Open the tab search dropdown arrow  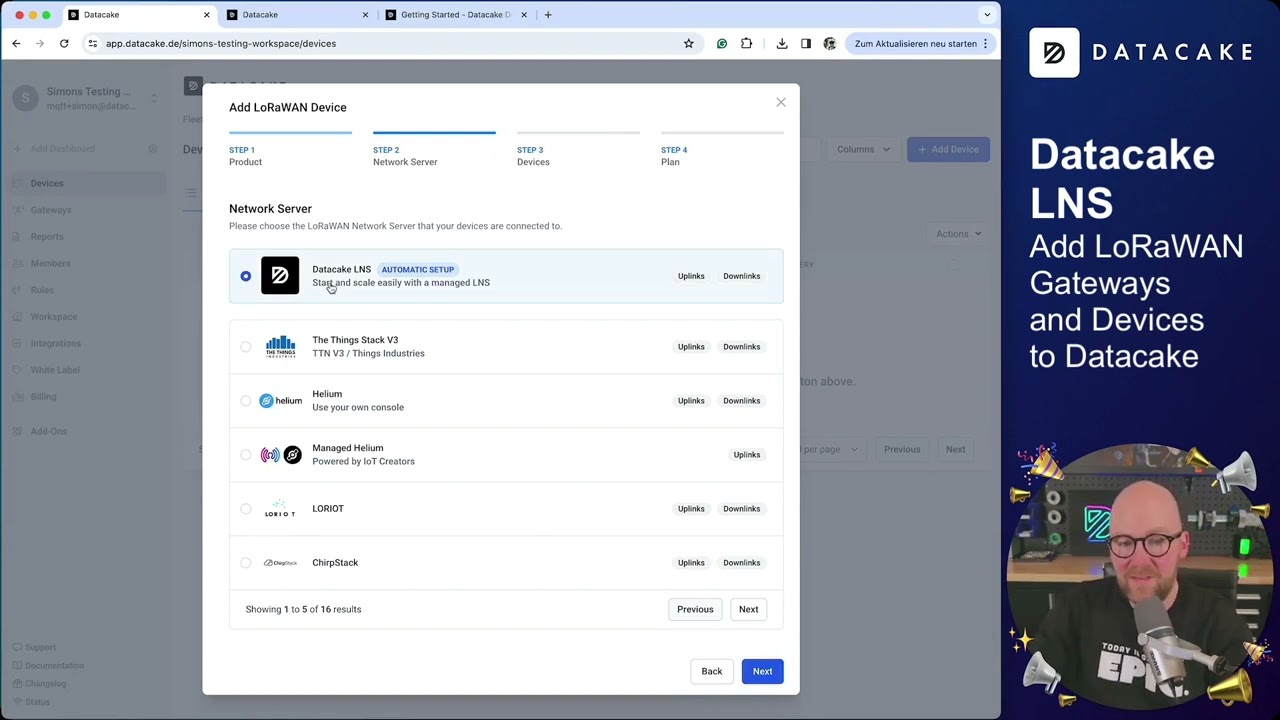pyautogui.click(x=987, y=15)
